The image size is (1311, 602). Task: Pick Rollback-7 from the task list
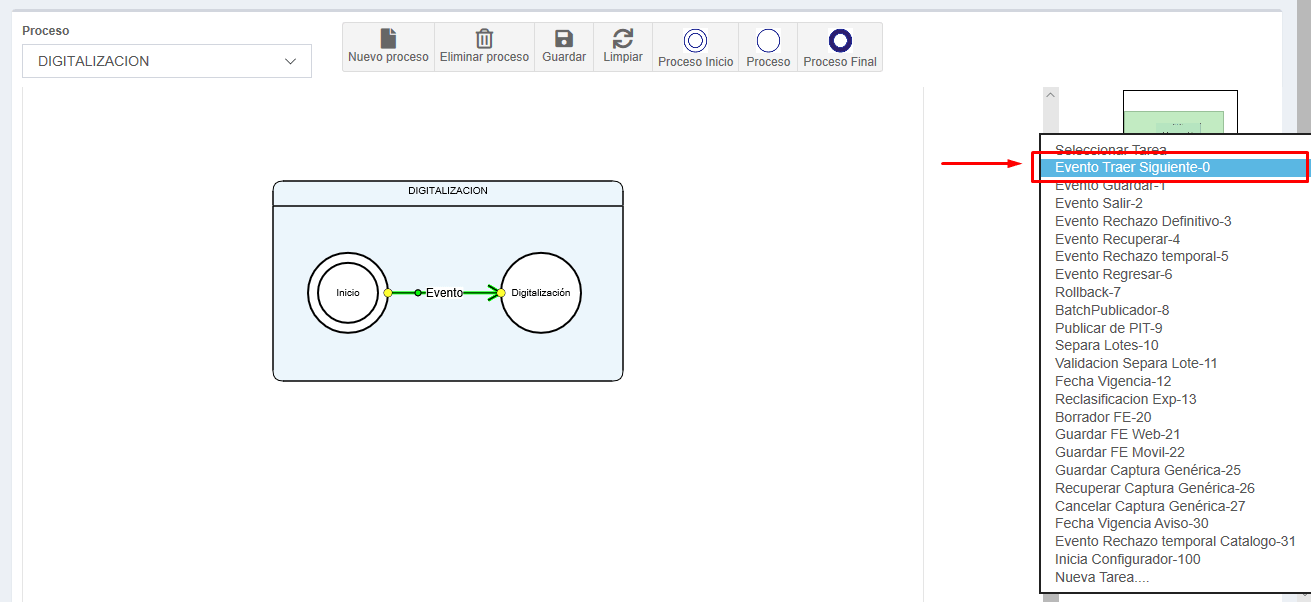click(x=1087, y=292)
